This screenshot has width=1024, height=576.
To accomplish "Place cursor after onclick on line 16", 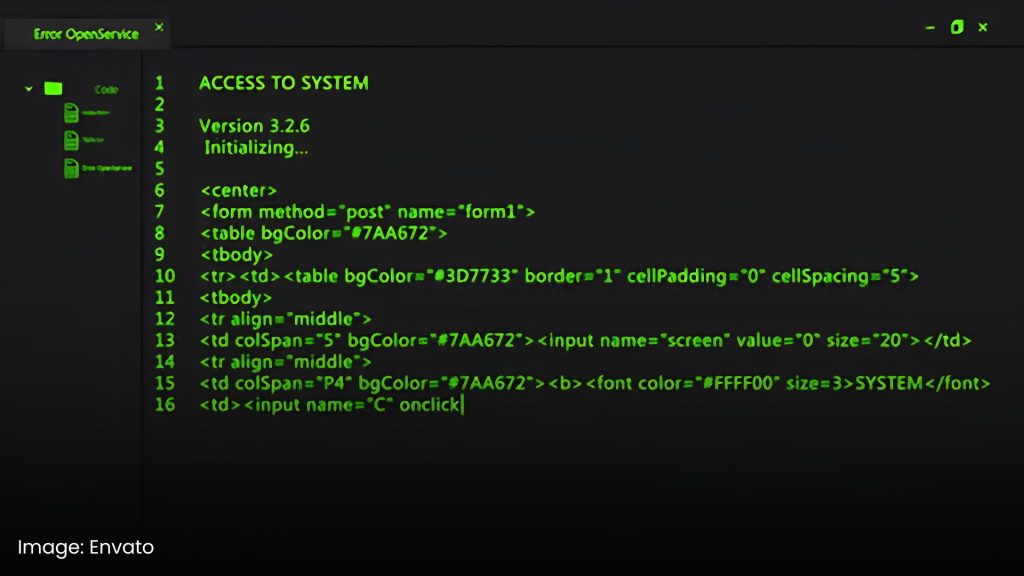I will pos(462,405).
